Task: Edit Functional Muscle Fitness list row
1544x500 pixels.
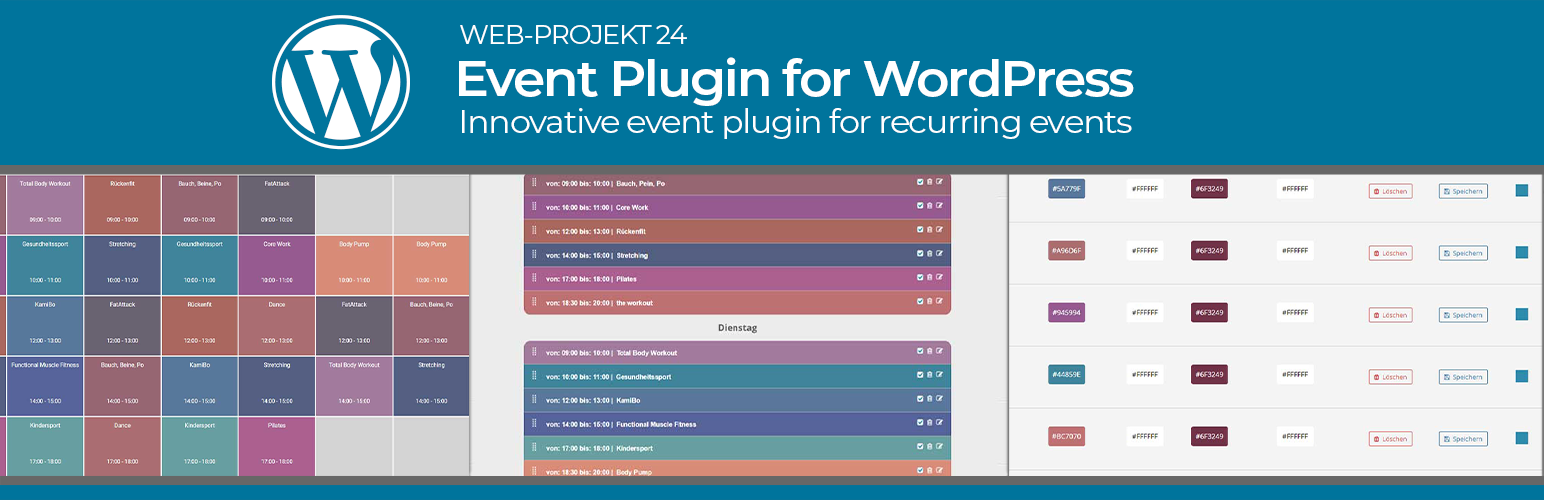Action: tap(939, 423)
